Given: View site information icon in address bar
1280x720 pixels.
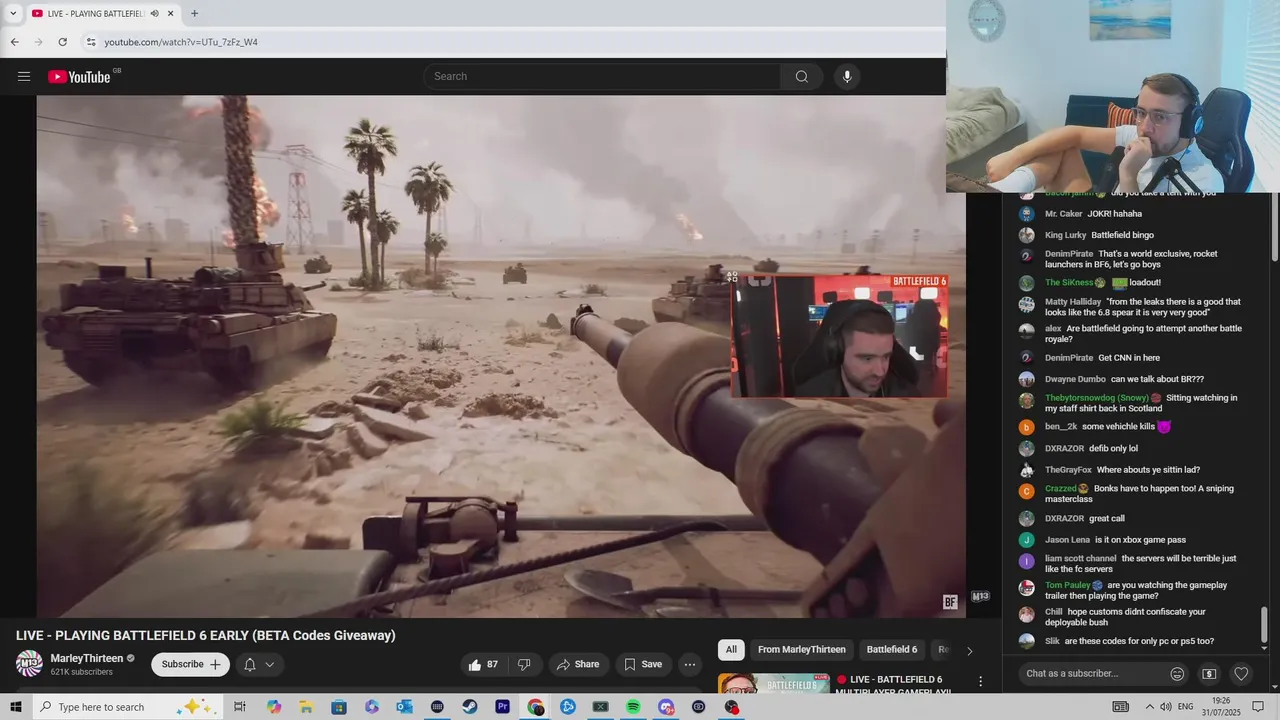Looking at the screenshot, I should coord(90,42).
